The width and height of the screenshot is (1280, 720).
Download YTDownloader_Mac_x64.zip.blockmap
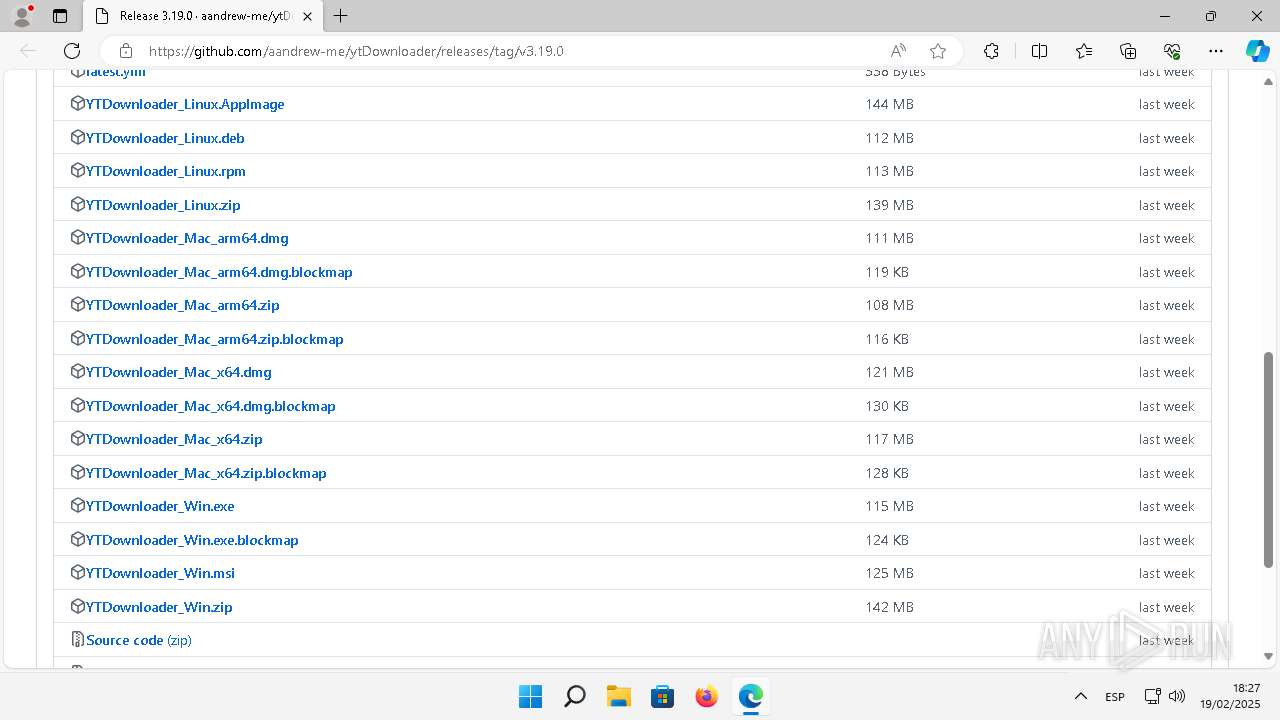(x=206, y=473)
